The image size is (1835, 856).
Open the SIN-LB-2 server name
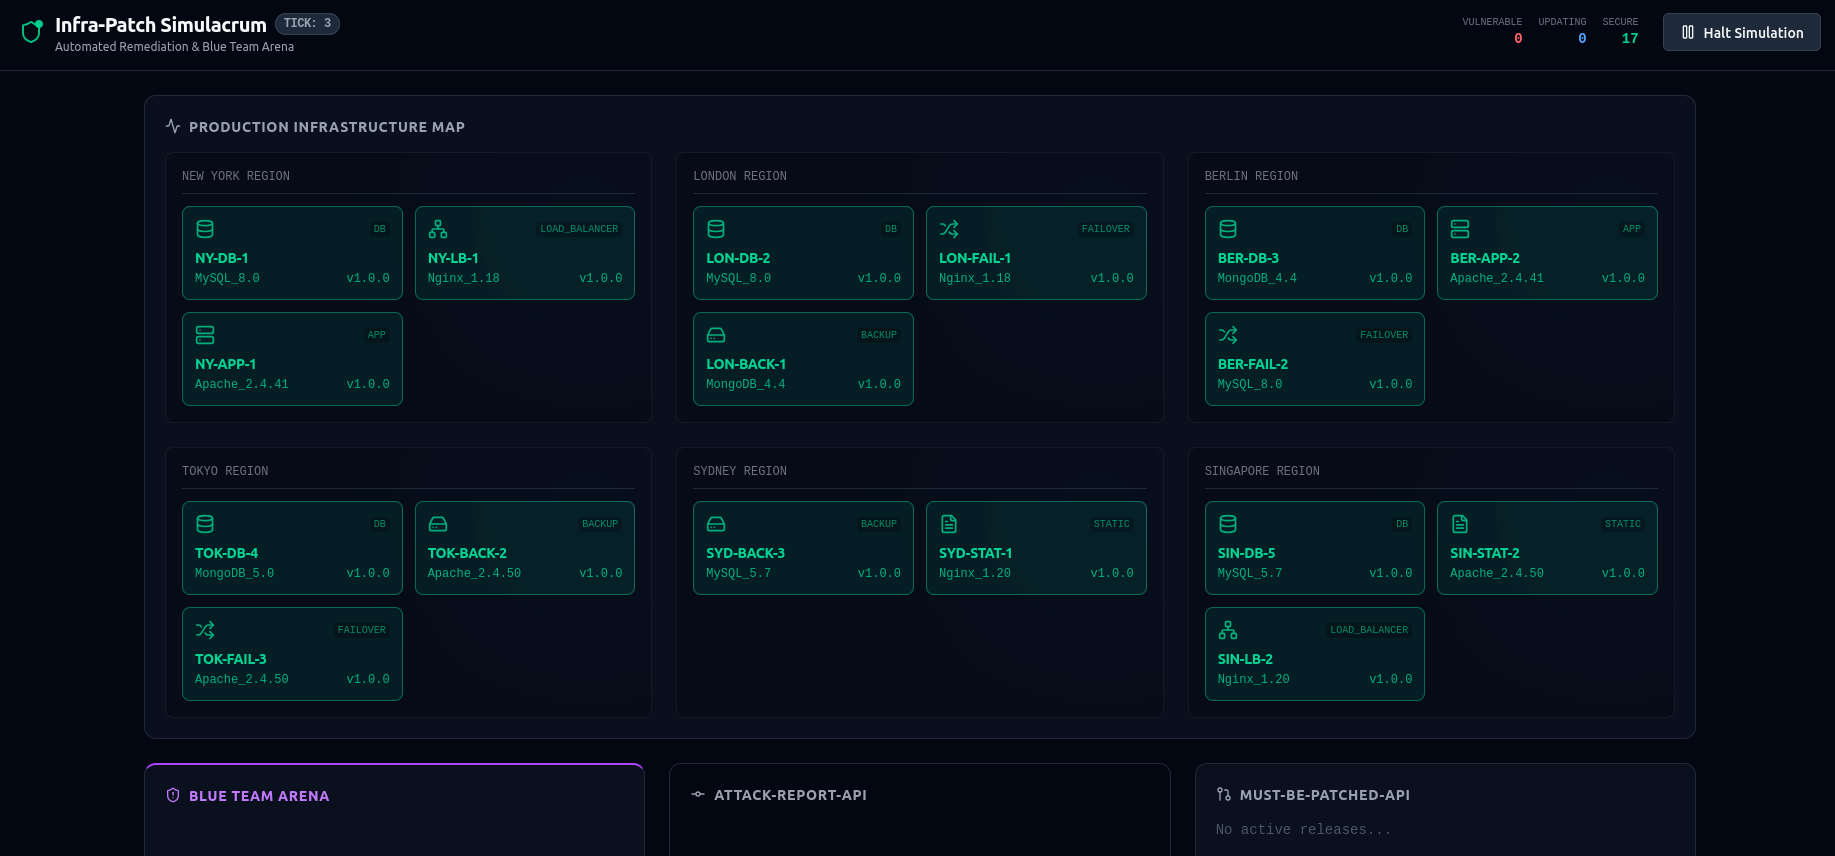point(1245,659)
